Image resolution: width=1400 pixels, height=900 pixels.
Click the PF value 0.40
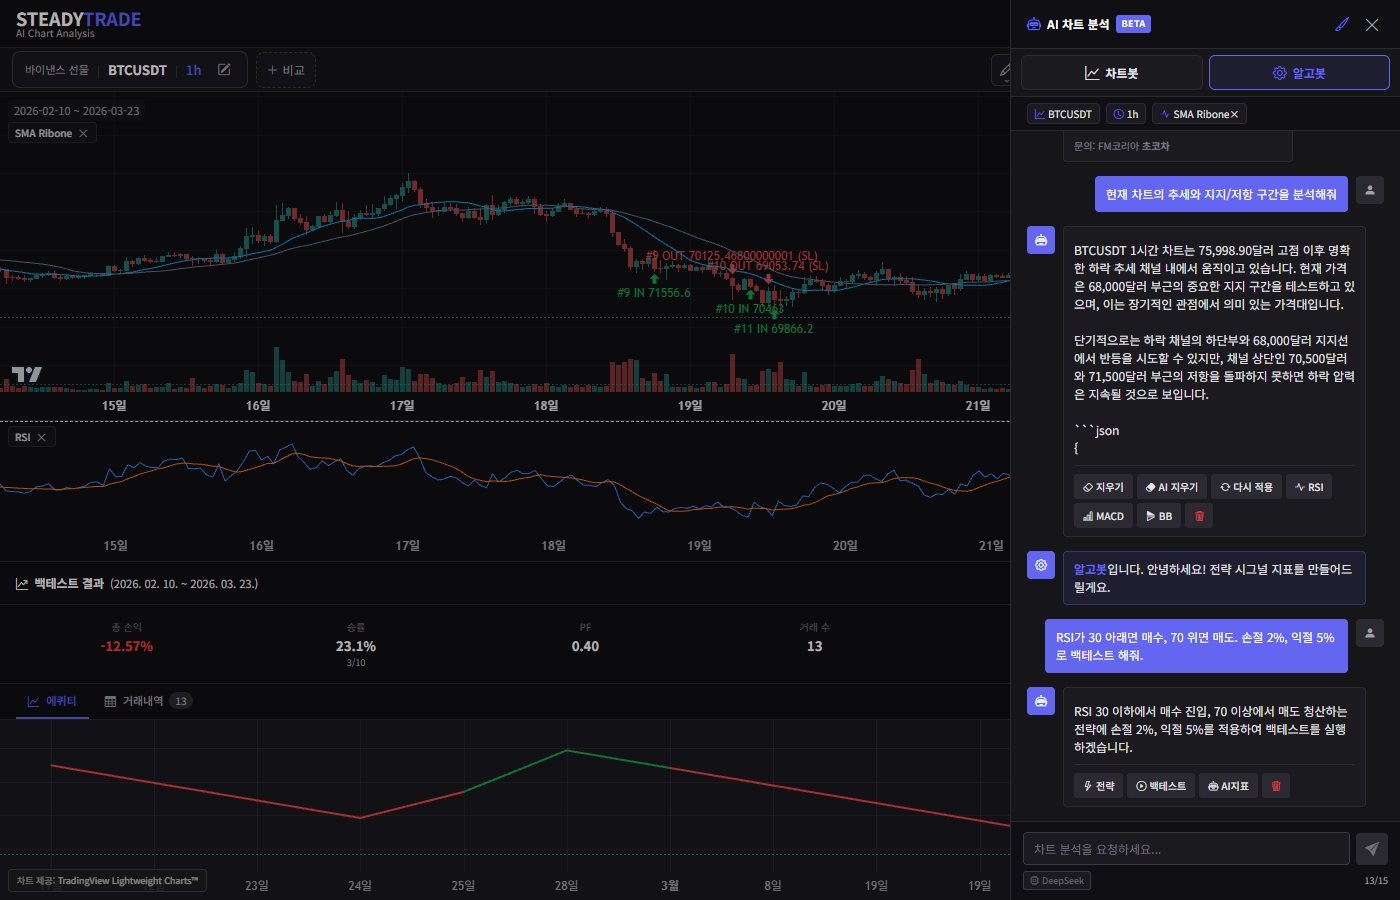coord(585,647)
